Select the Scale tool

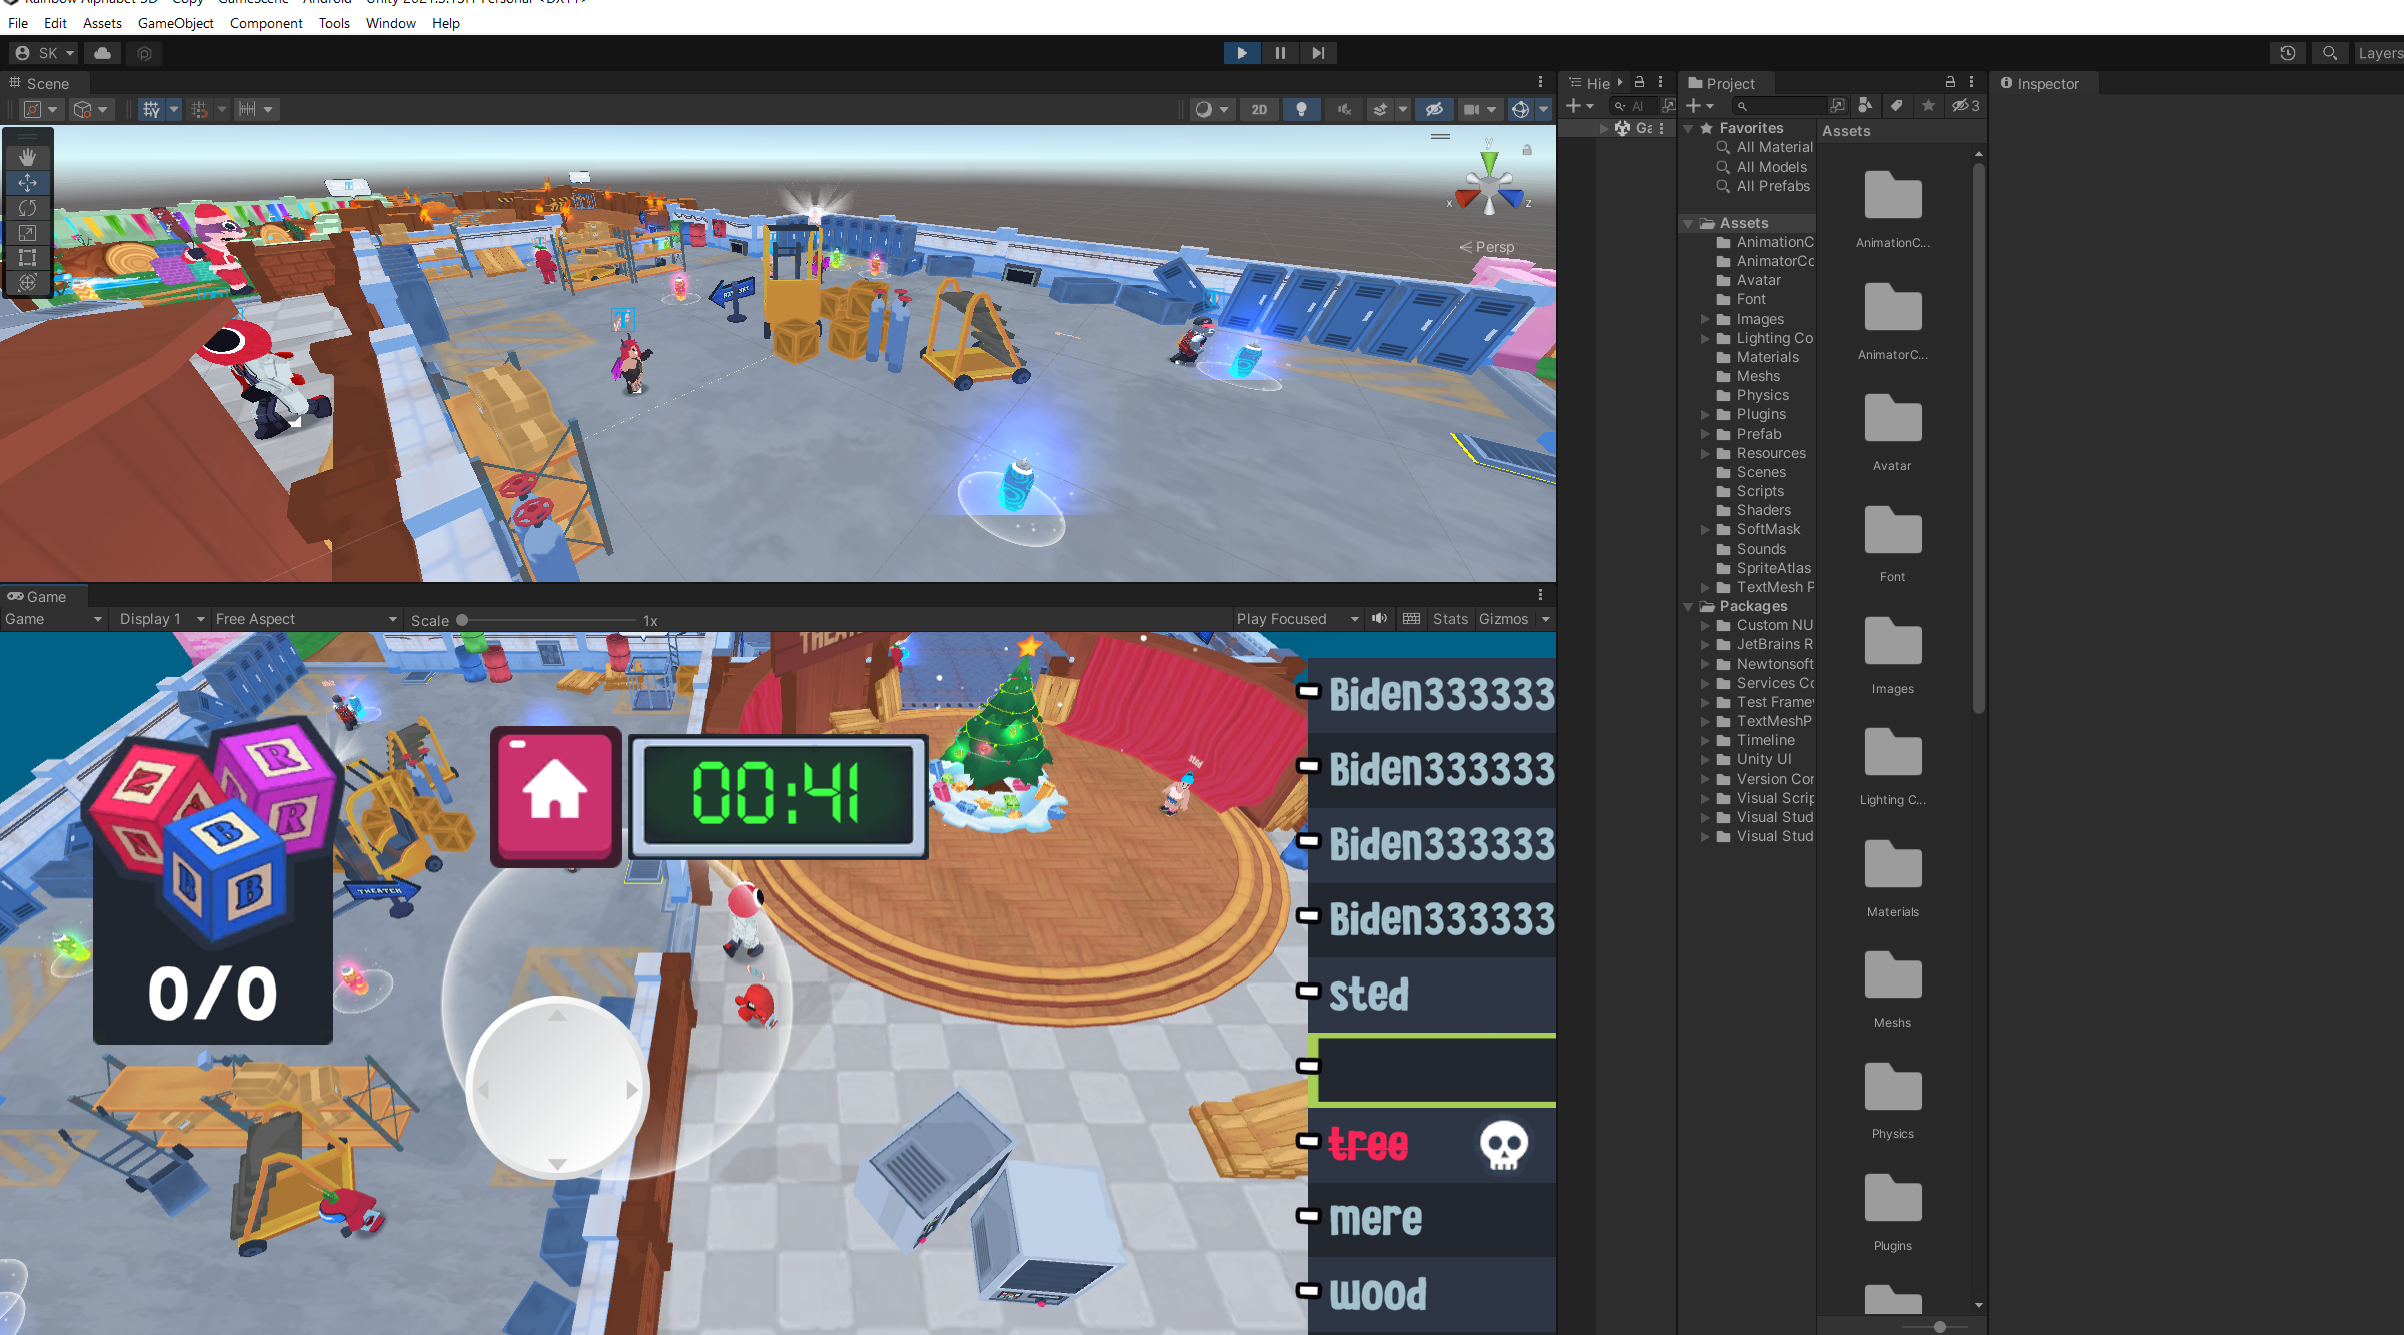(x=27, y=232)
